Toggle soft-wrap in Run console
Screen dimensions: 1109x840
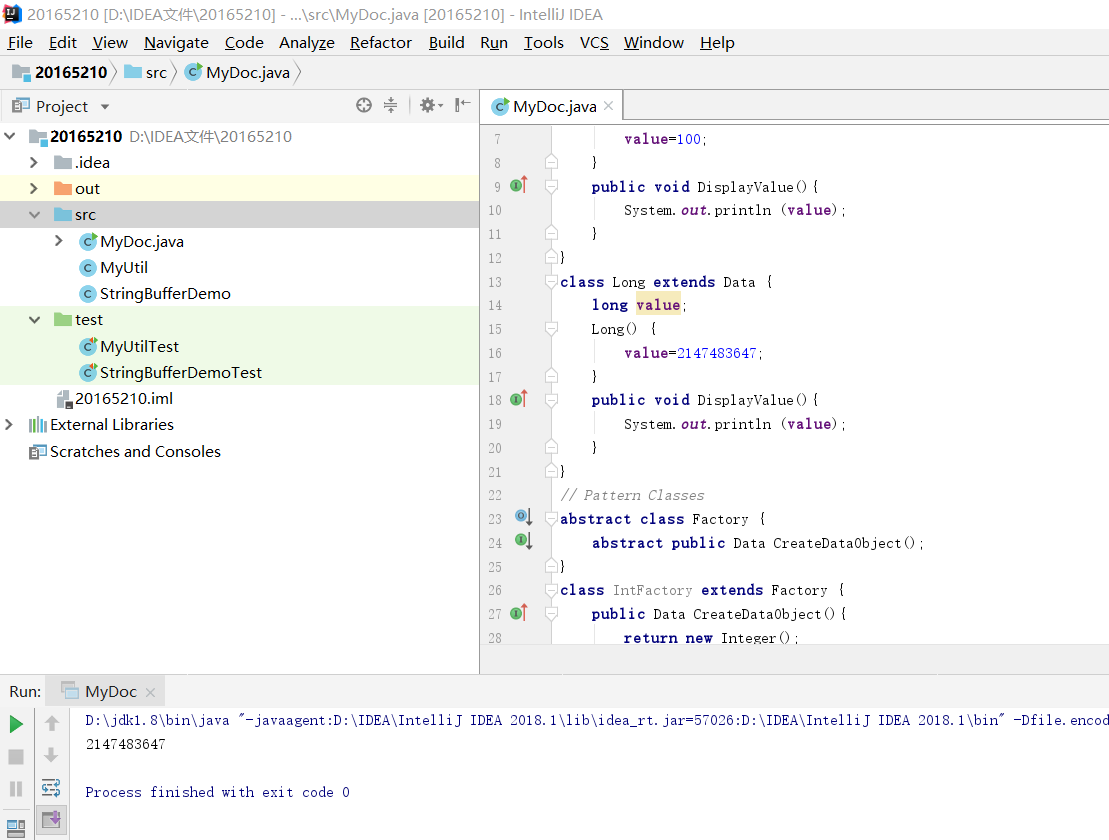point(52,788)
